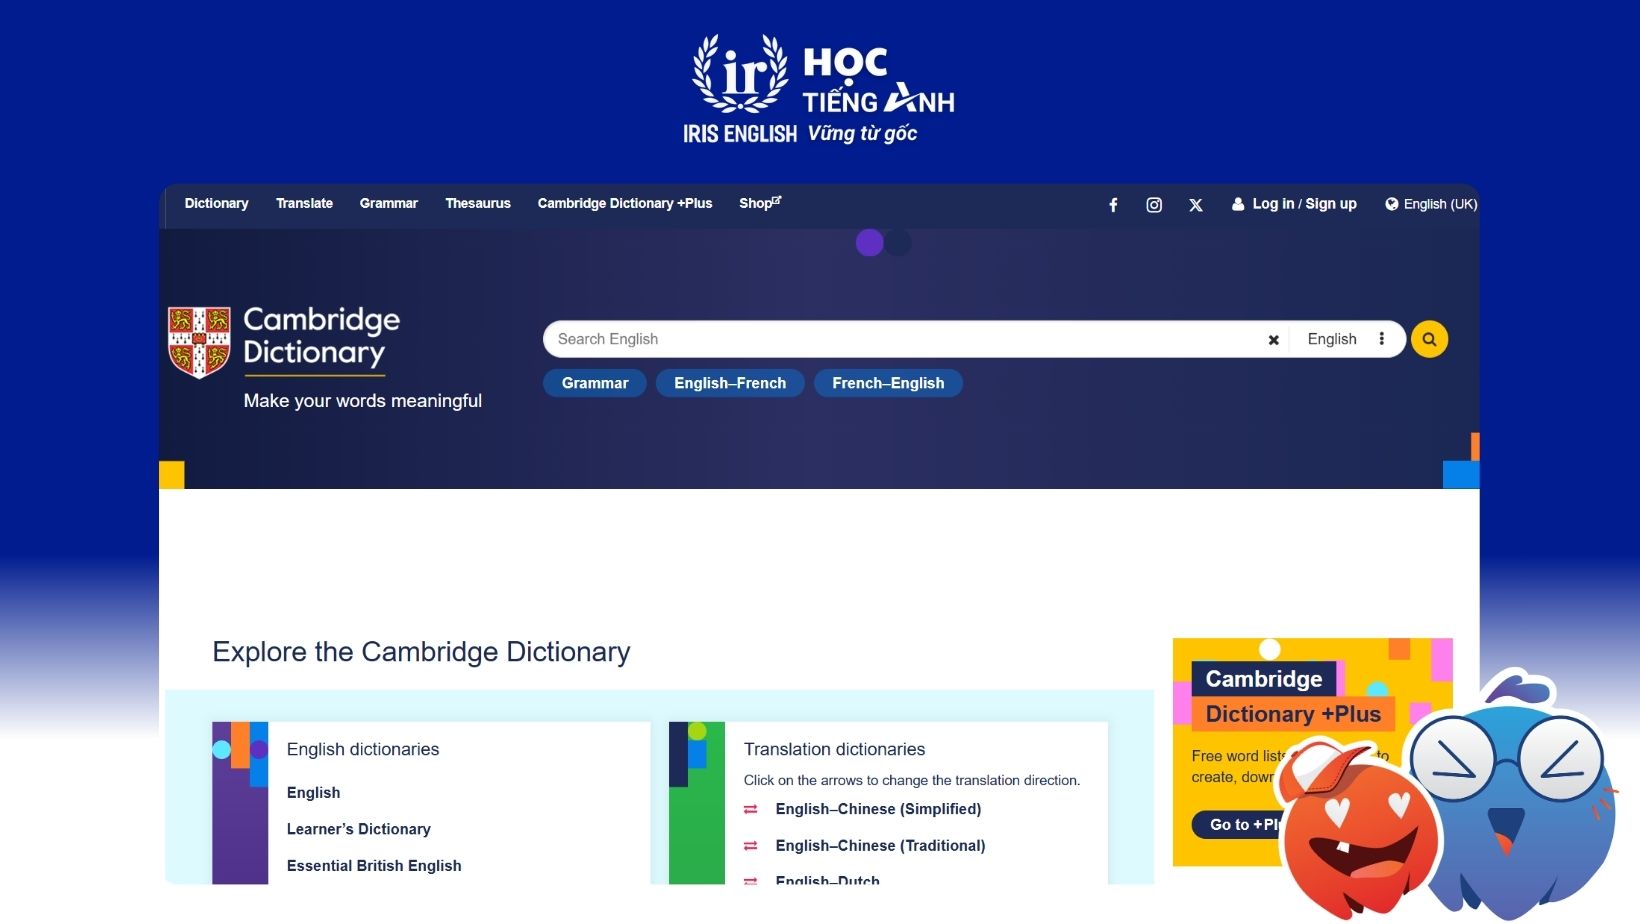Open English–Chinese (Simplified) dictionary link

point(878,809)
